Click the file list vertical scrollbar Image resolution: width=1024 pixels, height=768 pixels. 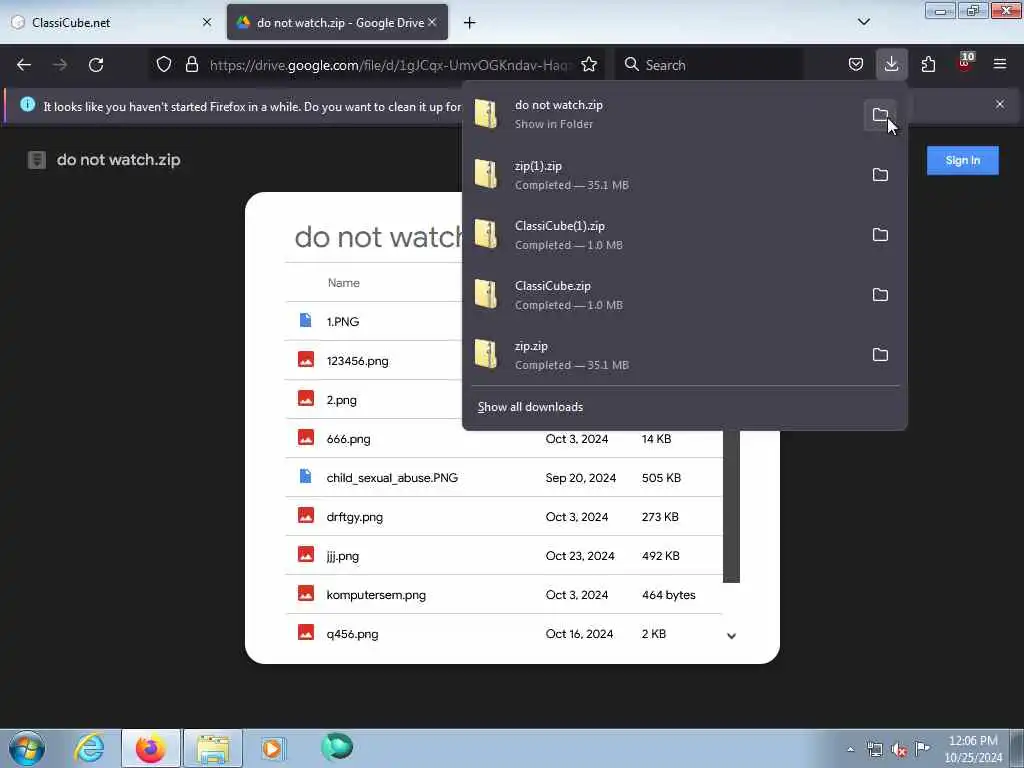731,506
